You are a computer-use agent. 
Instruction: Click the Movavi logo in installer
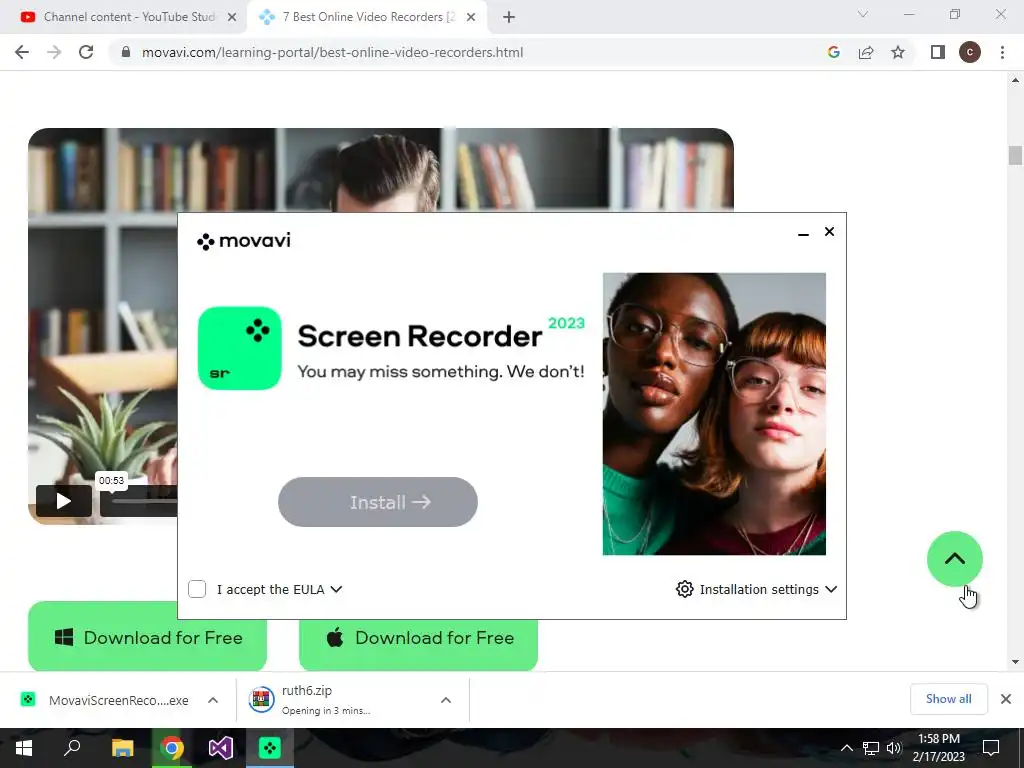pyautogui.click(x=244, y=241)
